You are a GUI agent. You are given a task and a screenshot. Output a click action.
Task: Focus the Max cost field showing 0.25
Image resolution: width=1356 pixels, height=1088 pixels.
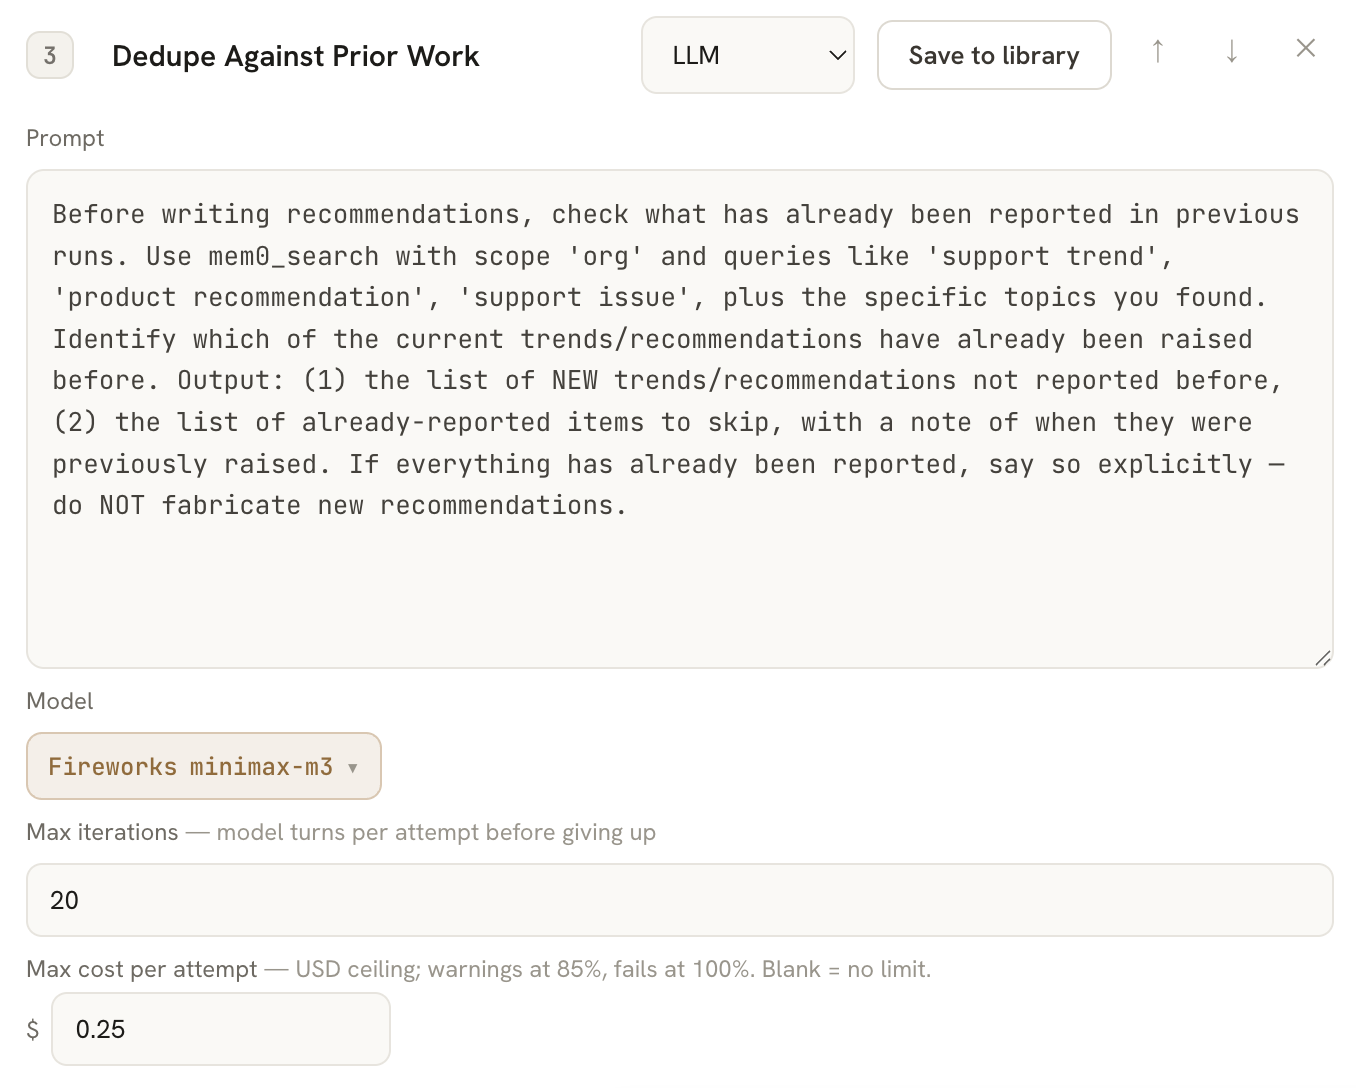point(221,1029)
